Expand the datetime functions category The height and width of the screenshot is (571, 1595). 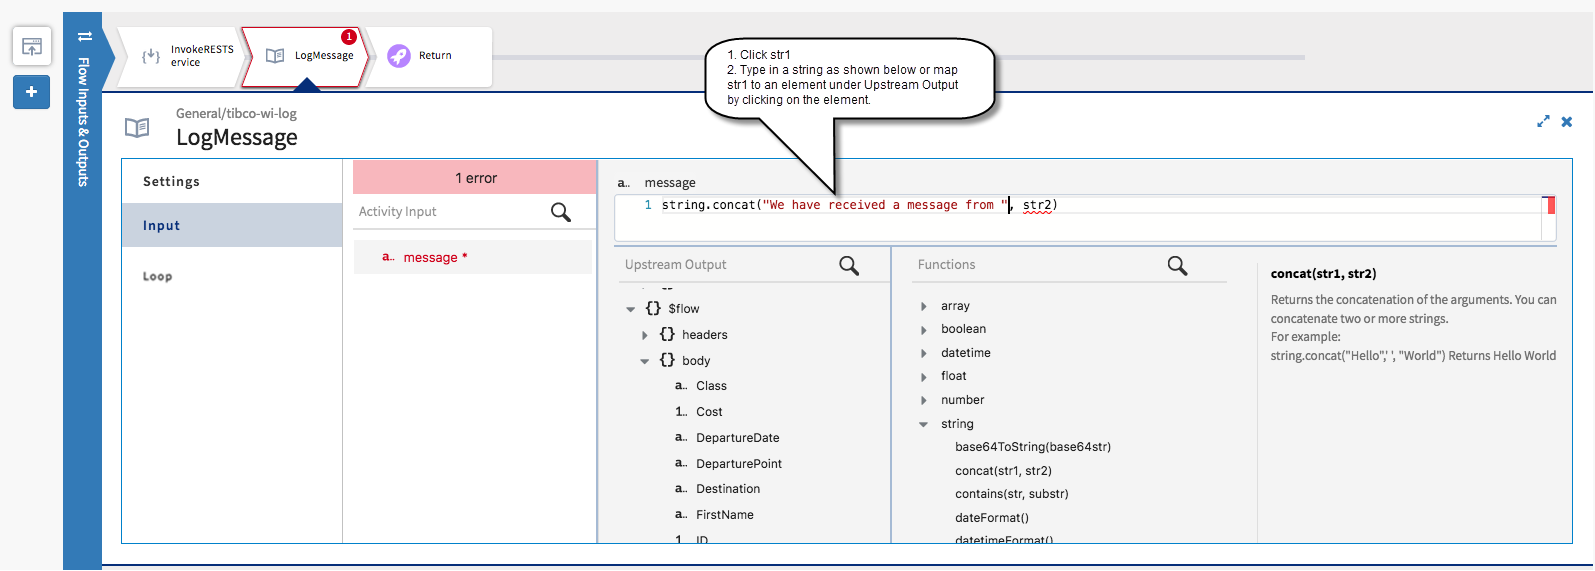coord(923,353)
